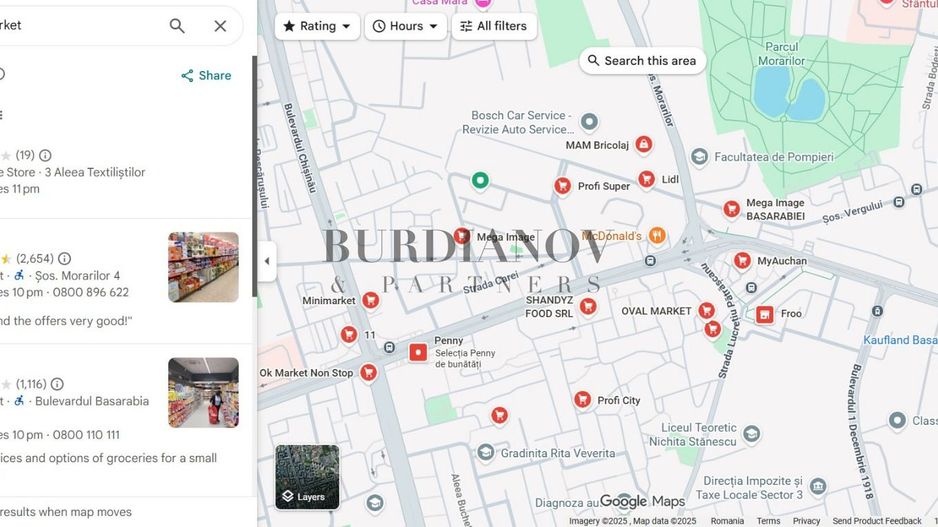The width and height of the screenshot is (938, 527).
Task: Select SHANDYZ FOOD SRL pin
Action: (x=588, y=307)
